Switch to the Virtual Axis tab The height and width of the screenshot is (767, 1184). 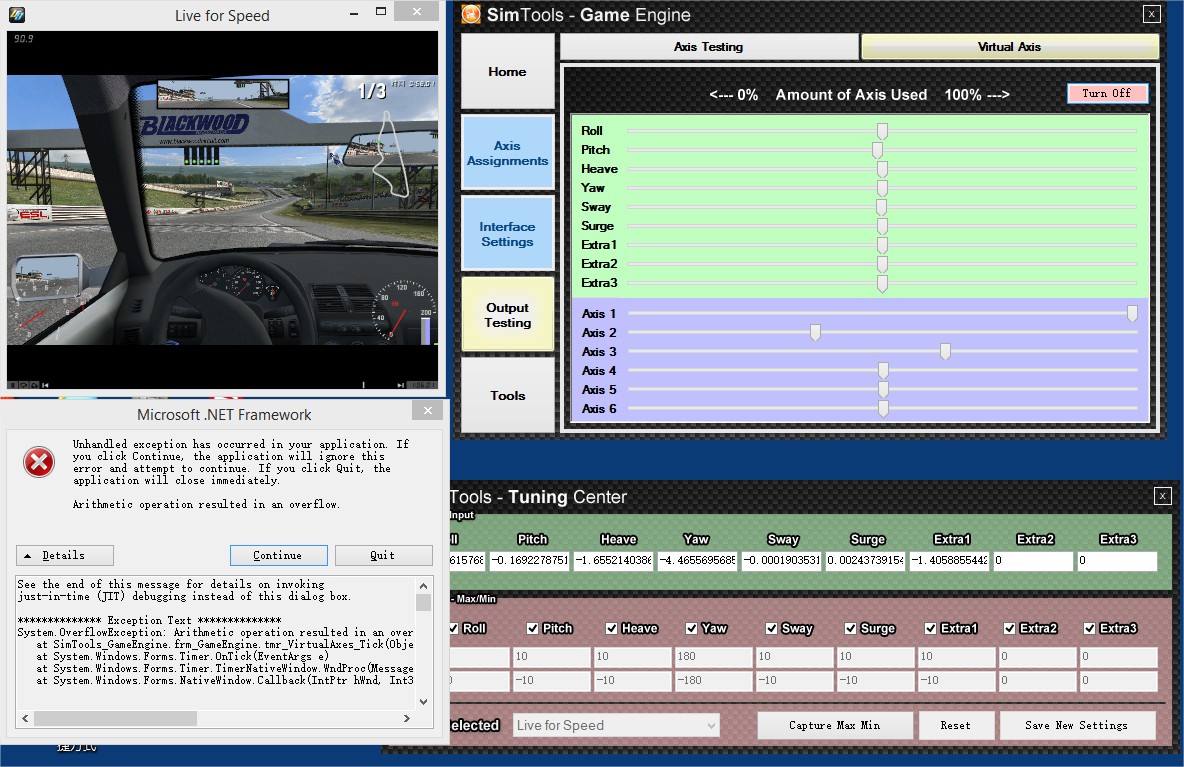point(1010,47)
